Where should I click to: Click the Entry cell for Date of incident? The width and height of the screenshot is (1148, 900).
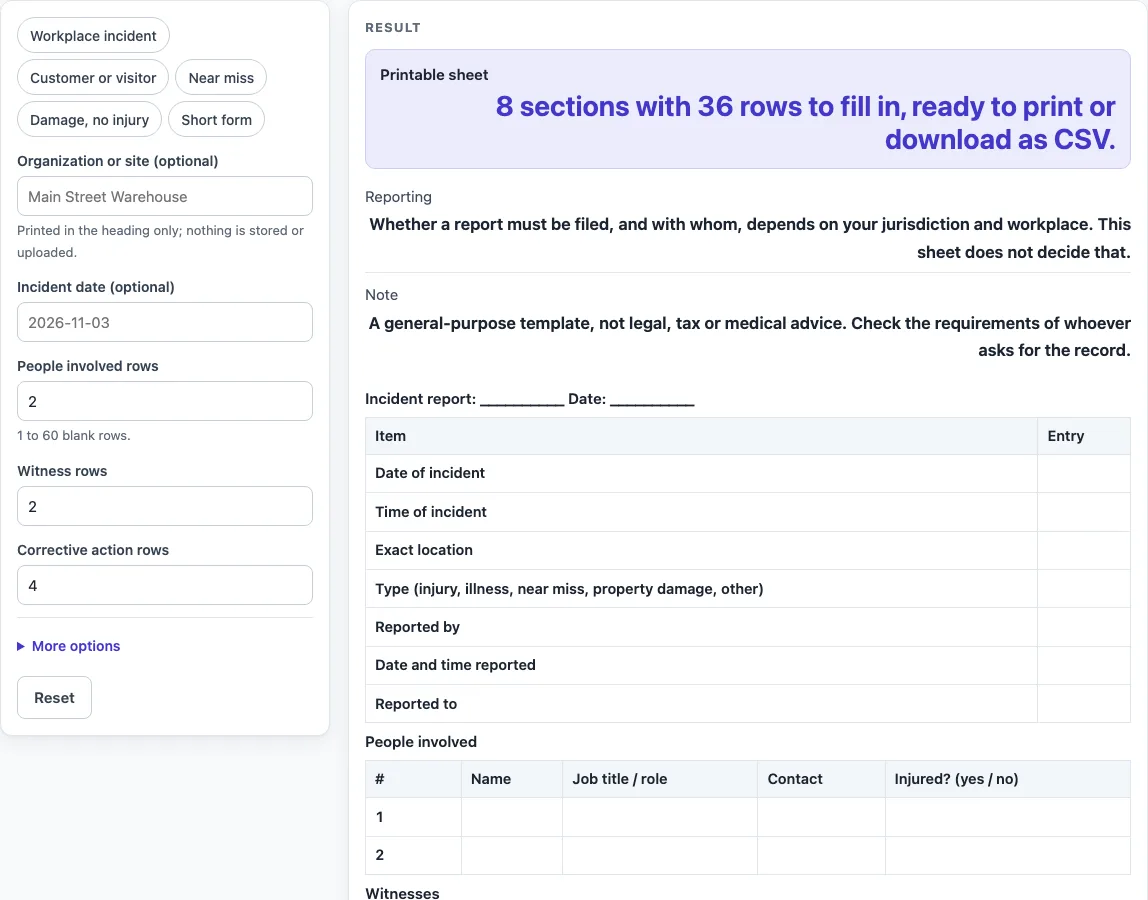coord(1084,473)
